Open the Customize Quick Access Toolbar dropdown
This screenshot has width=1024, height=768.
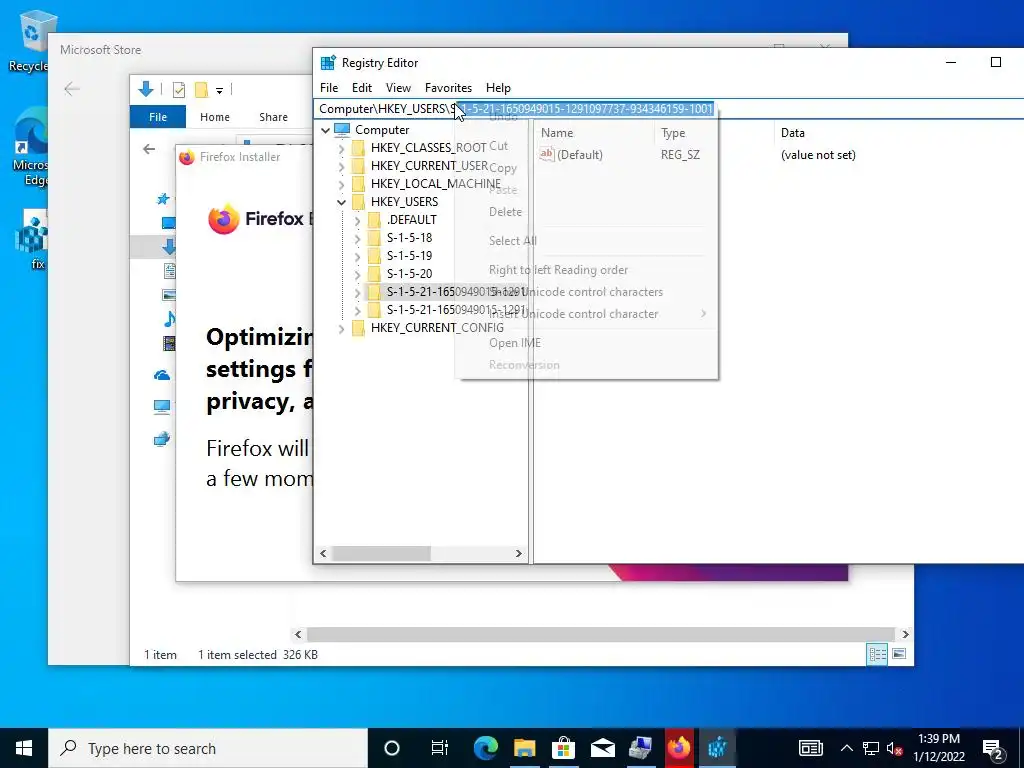click(219, 90)
